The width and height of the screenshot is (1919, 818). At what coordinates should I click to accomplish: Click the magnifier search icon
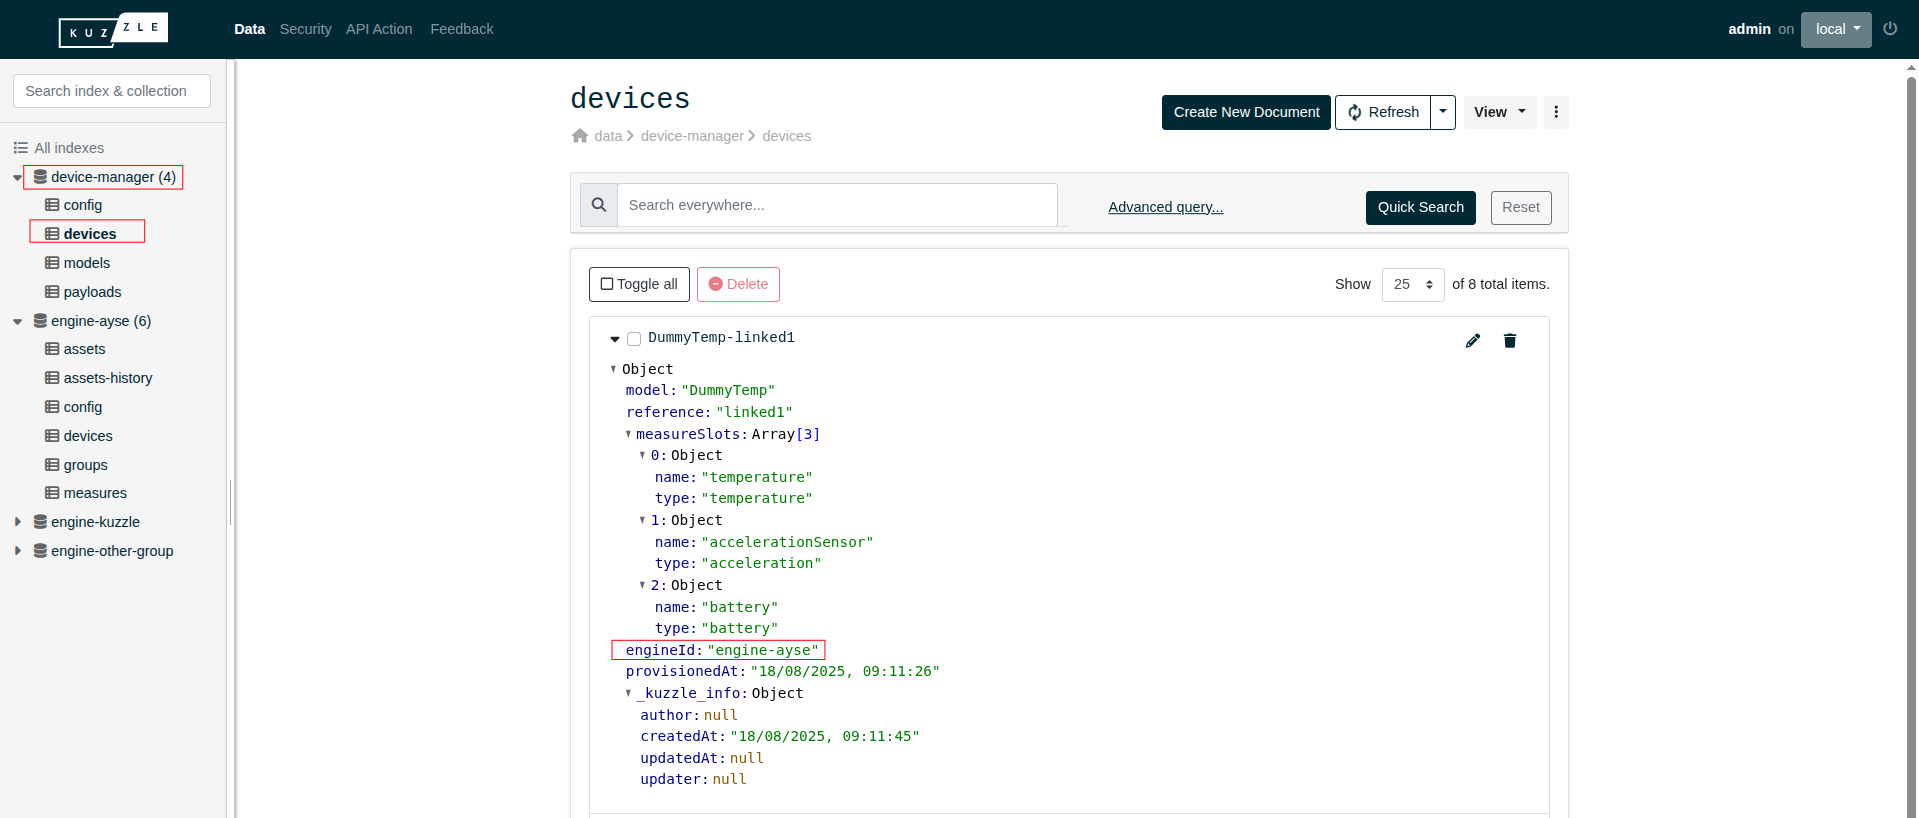599,205
